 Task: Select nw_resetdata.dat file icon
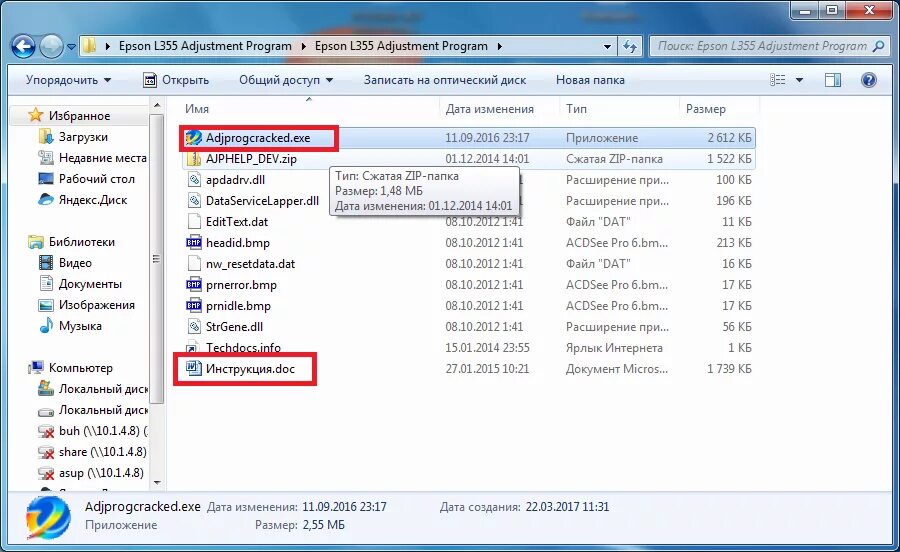click(x=194, y=264)
